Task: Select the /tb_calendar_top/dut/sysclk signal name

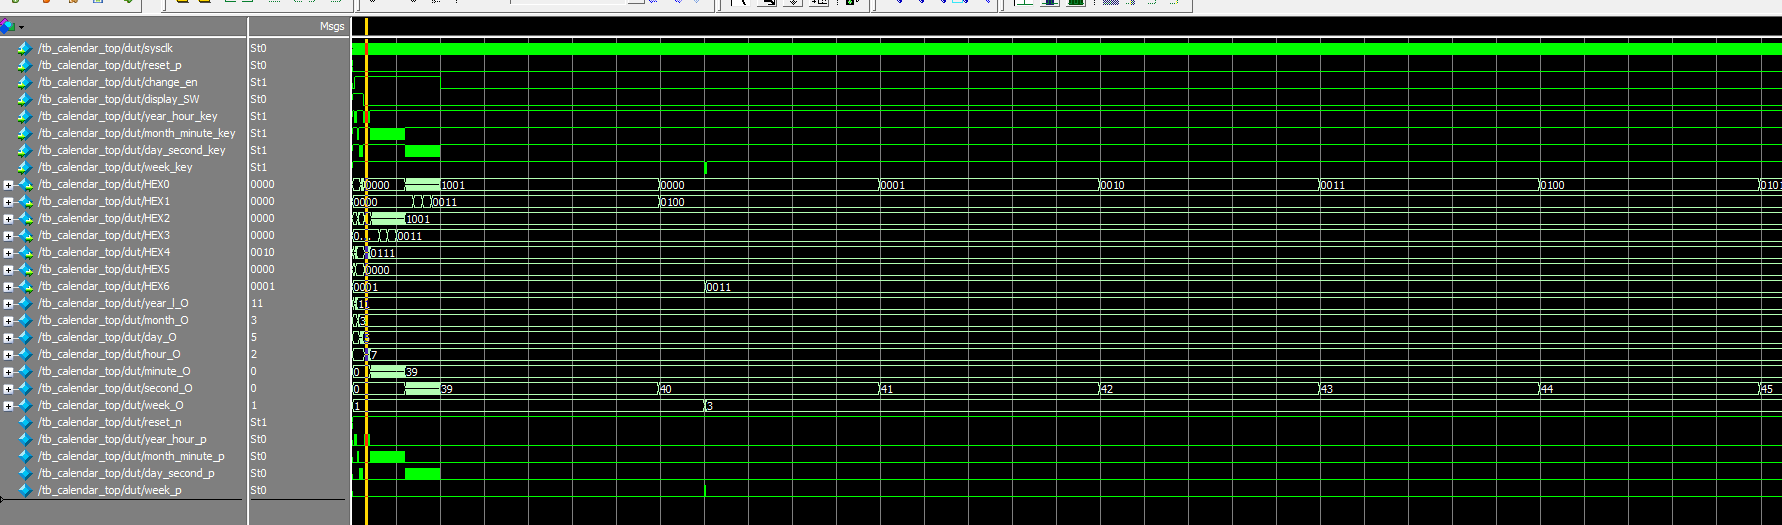Action: pos(105,48)
